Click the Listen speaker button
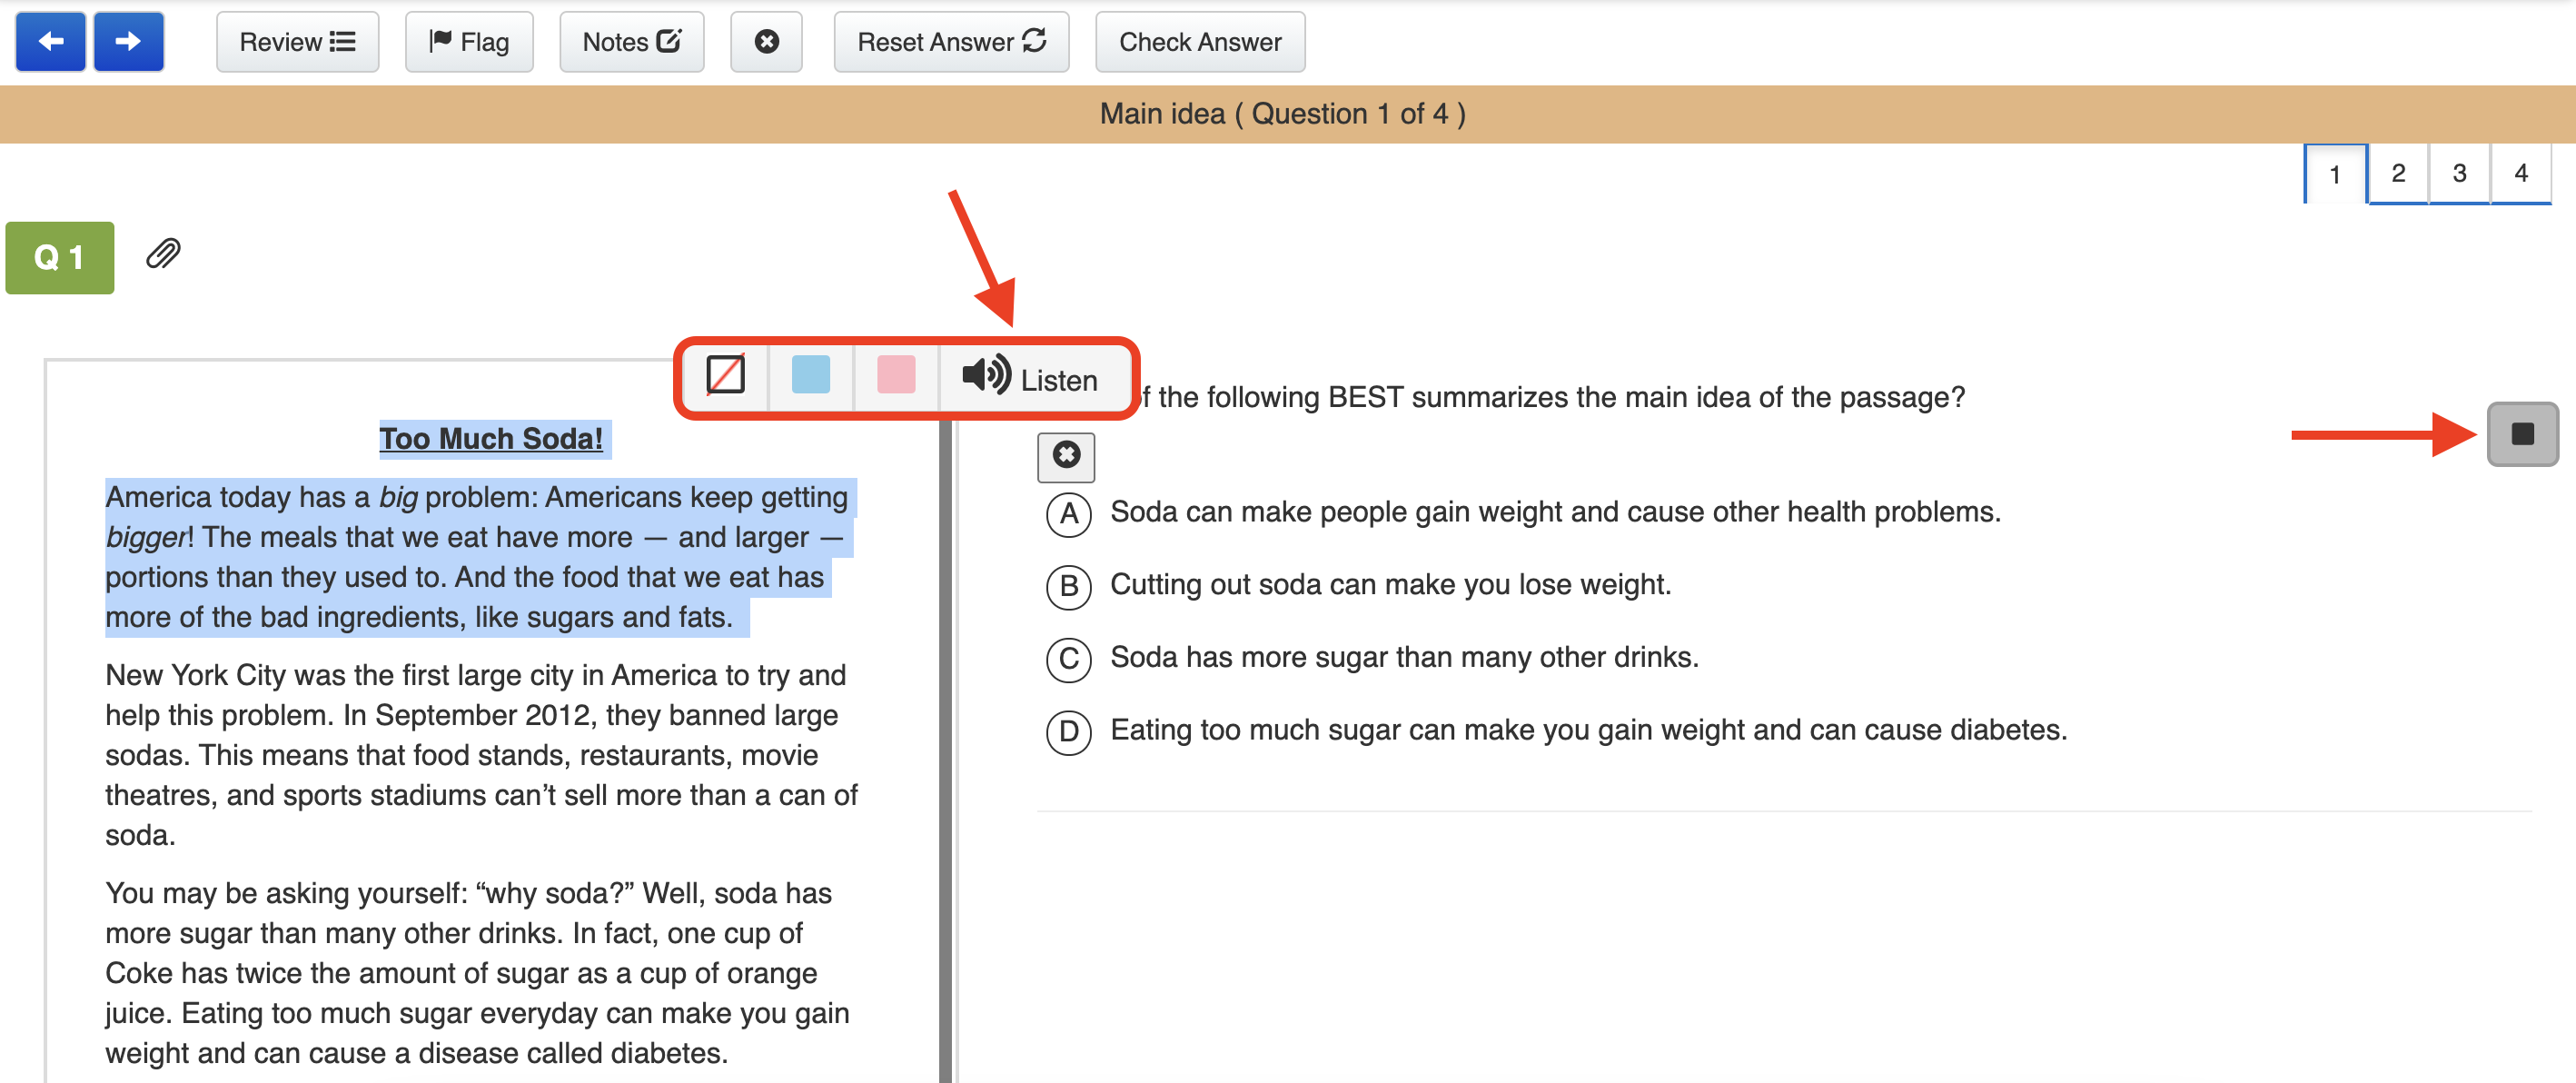This screenshot has height=1083, width=2576. [1030, 378]
